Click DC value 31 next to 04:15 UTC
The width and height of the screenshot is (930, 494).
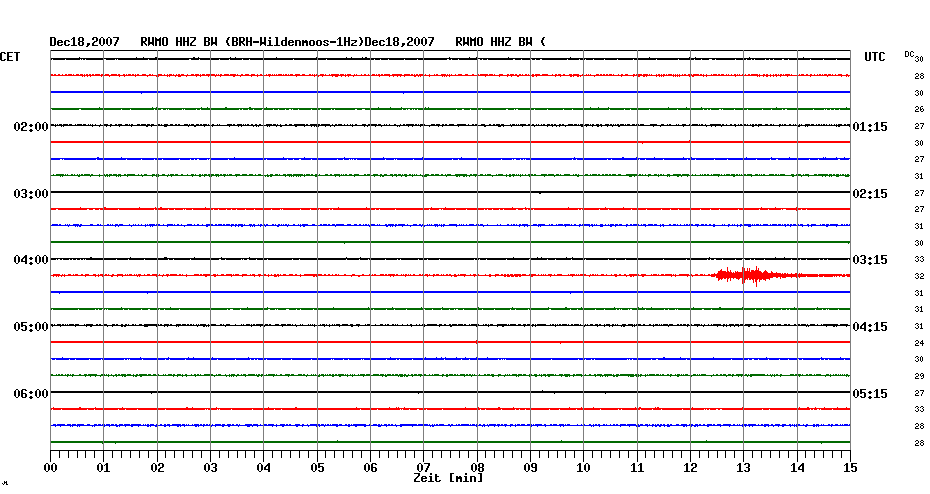pyautogui.click(x=919, y=326)
